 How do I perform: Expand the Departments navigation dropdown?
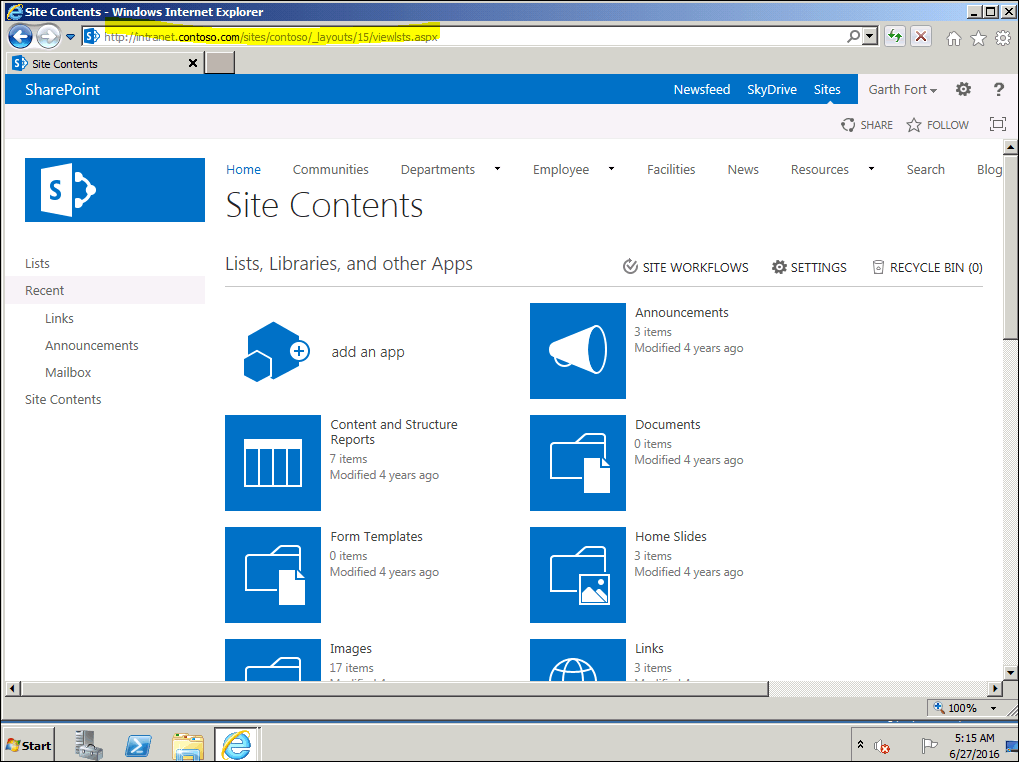497,169
